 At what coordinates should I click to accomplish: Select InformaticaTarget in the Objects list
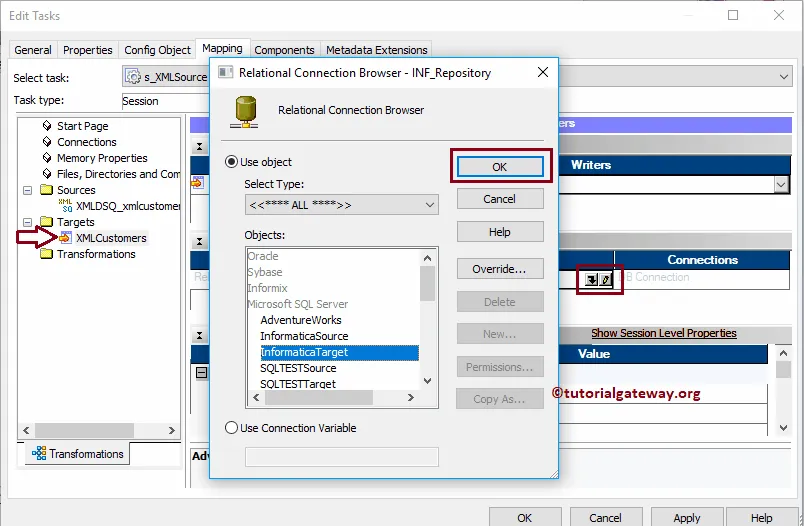tap(339, 352)
